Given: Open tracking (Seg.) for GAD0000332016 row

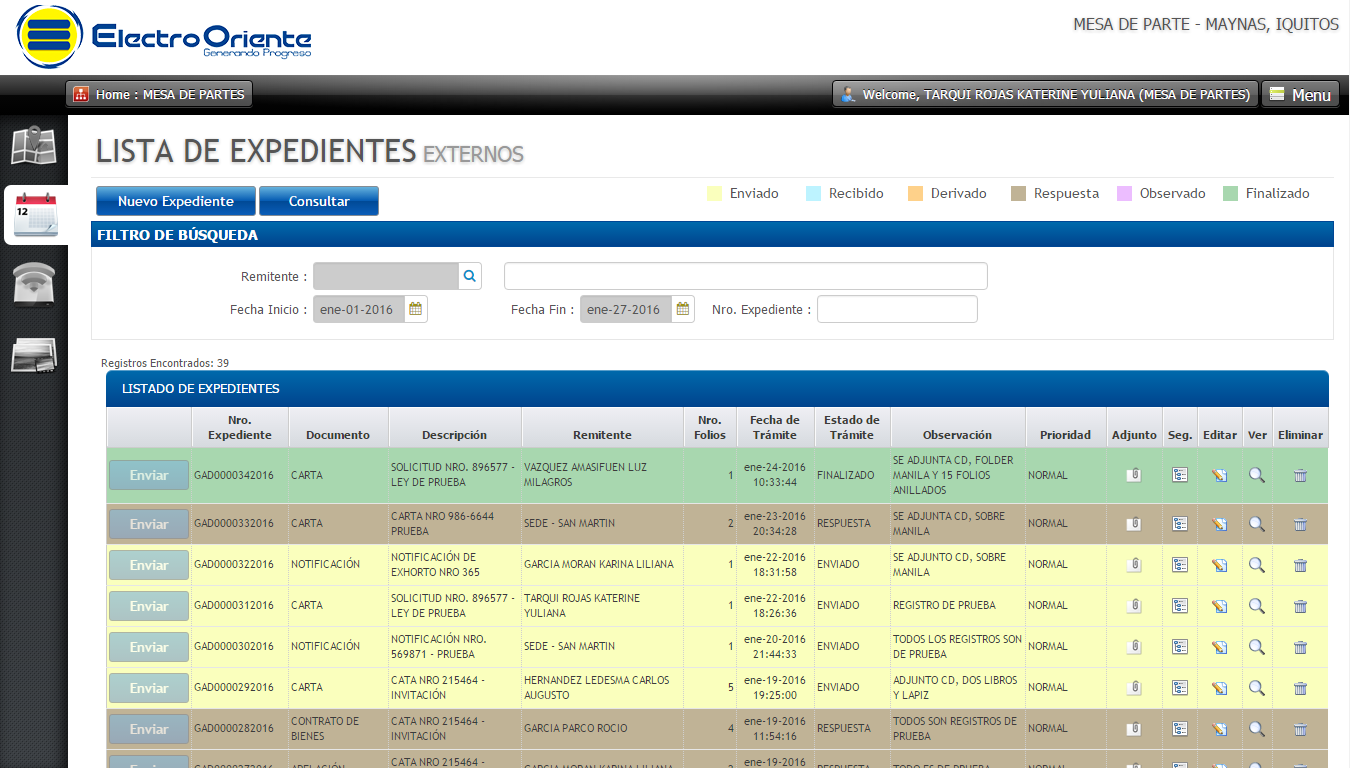Looking at the screenshot, I should [1180, 524].
